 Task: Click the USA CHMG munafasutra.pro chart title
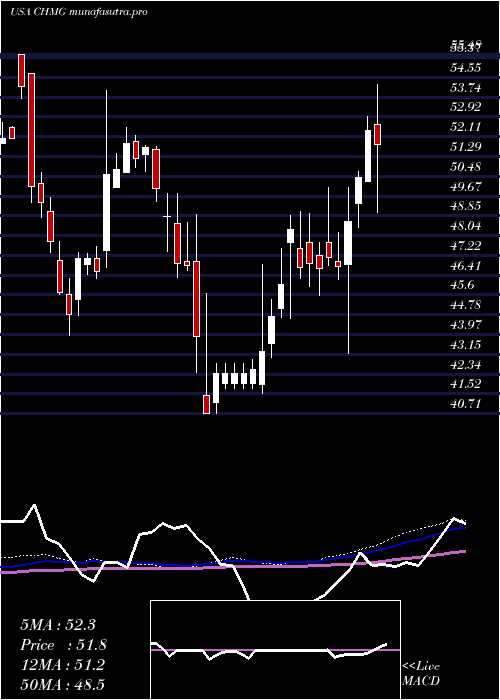(79, 12)
